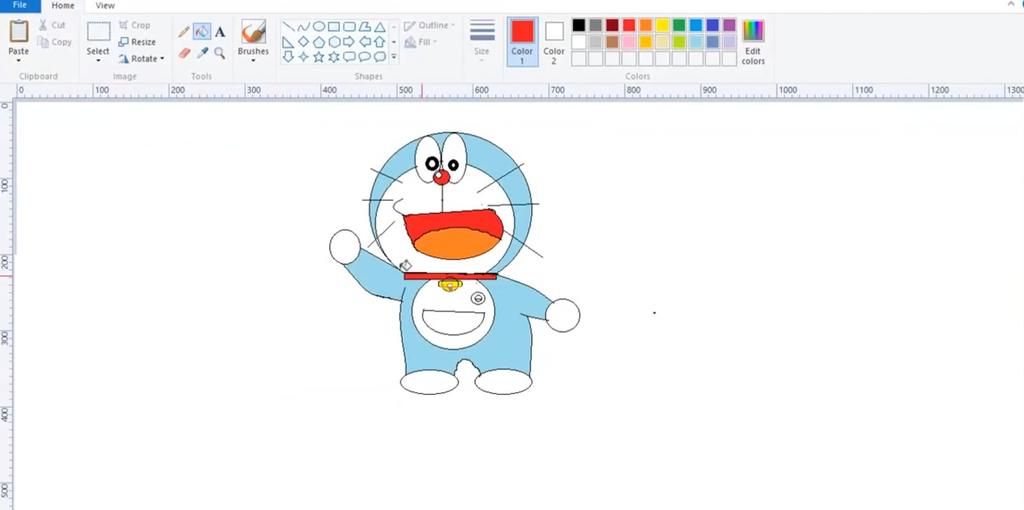Screen dimensions: 1024x510
Task: Click the Crop button
Action: click(135, 25)
